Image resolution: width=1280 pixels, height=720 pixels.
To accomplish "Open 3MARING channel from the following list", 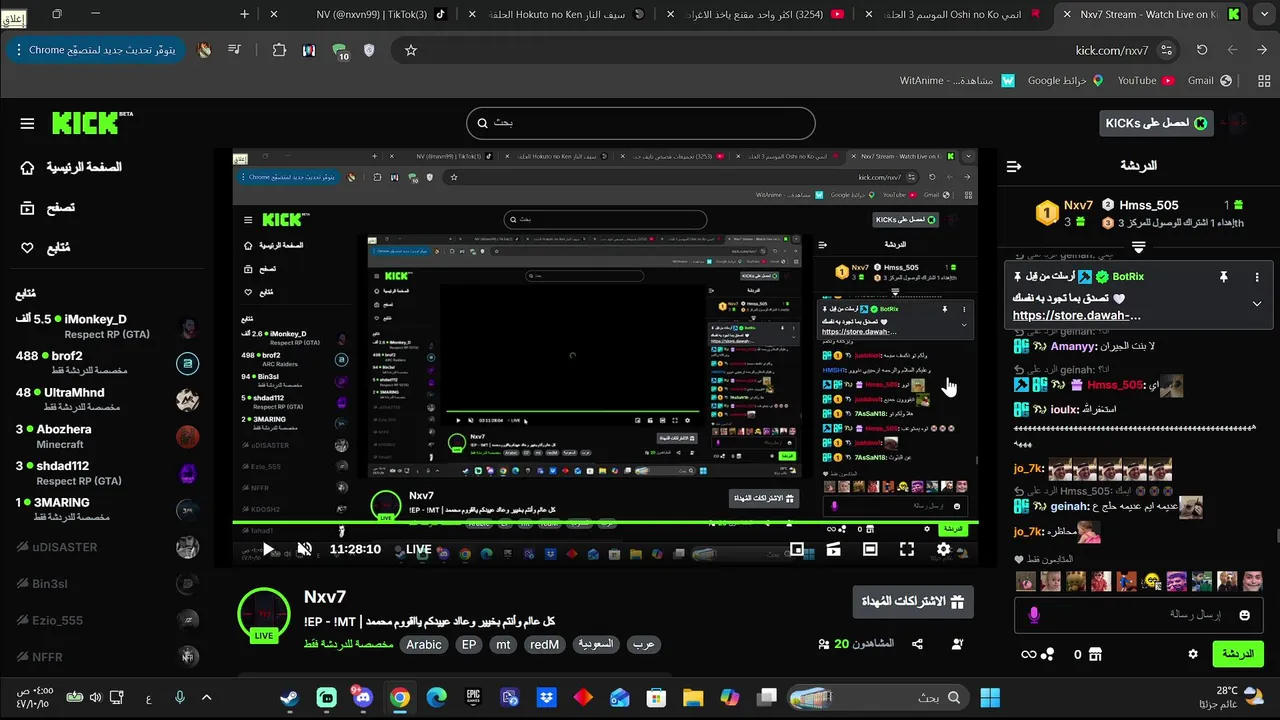I will [107, 509].
